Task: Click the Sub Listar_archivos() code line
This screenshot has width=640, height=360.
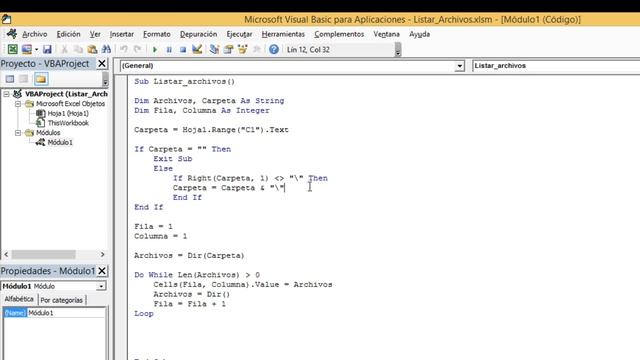Action: click(x=184, y=81)
